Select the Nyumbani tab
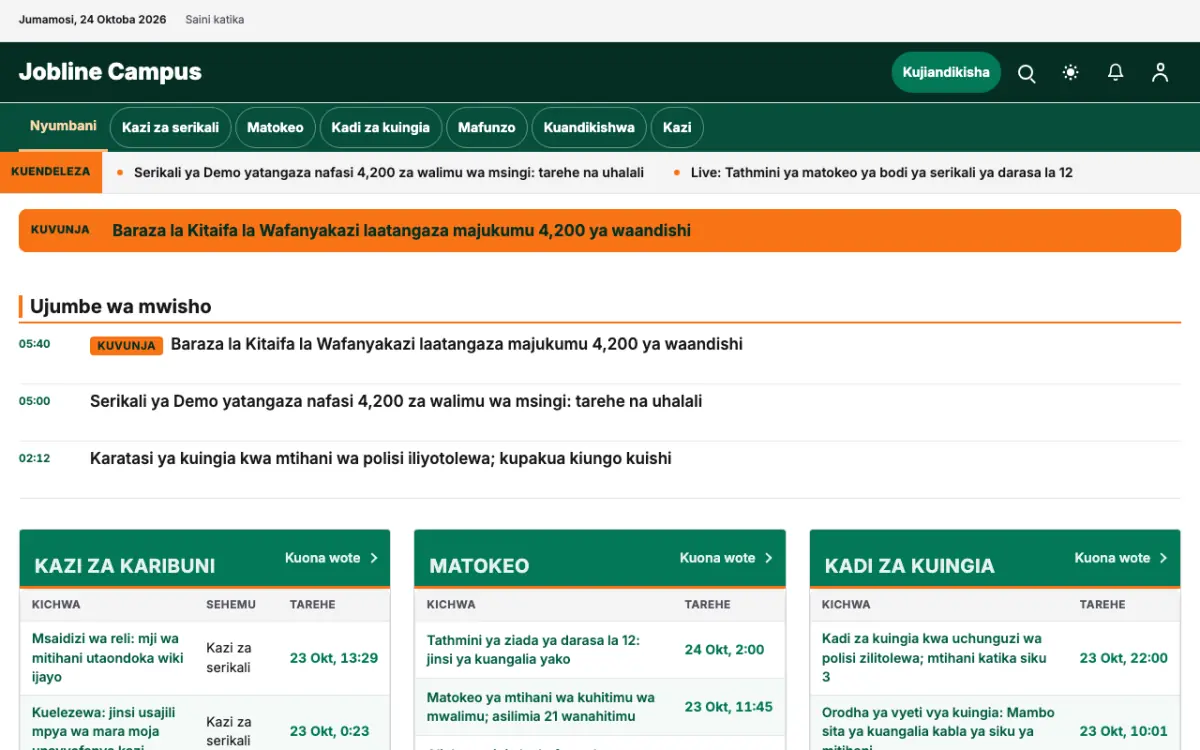 [63, 126]
